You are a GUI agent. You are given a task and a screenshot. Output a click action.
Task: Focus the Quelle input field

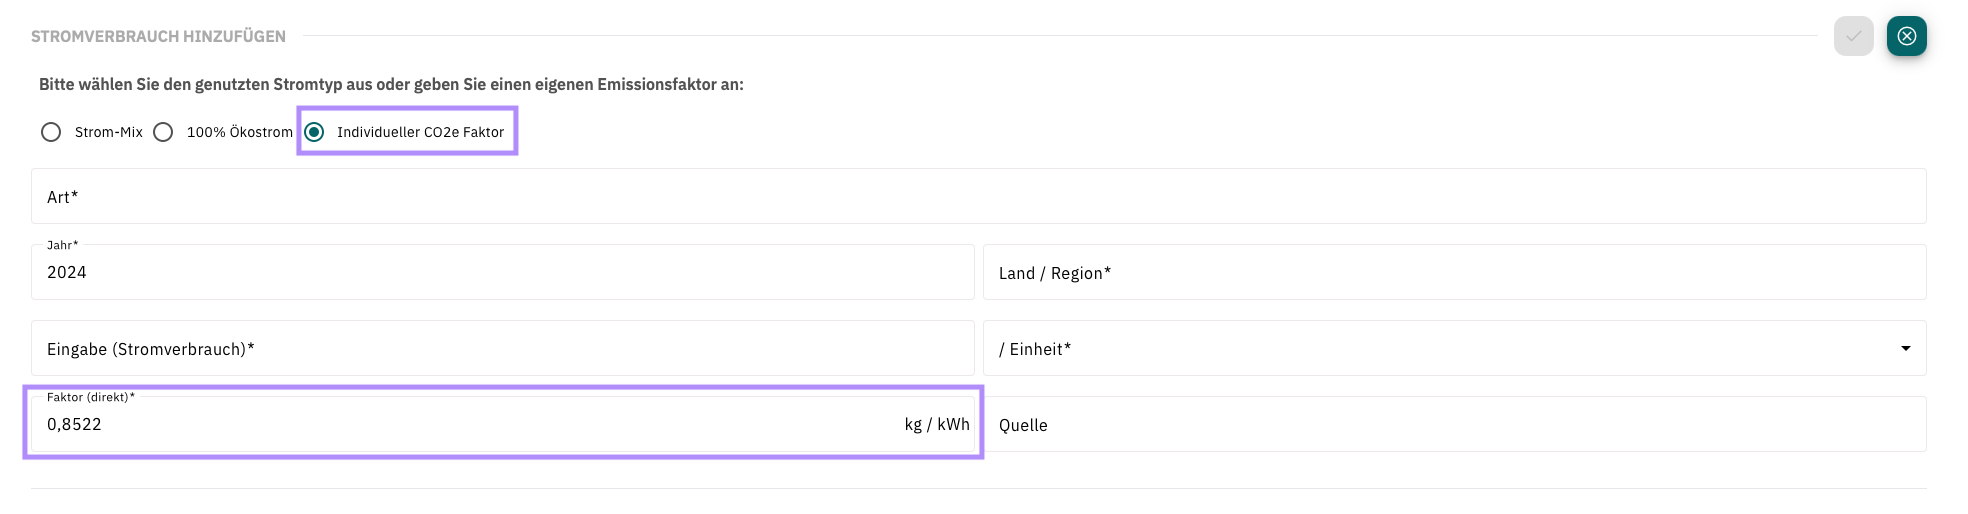[1454, 424]
